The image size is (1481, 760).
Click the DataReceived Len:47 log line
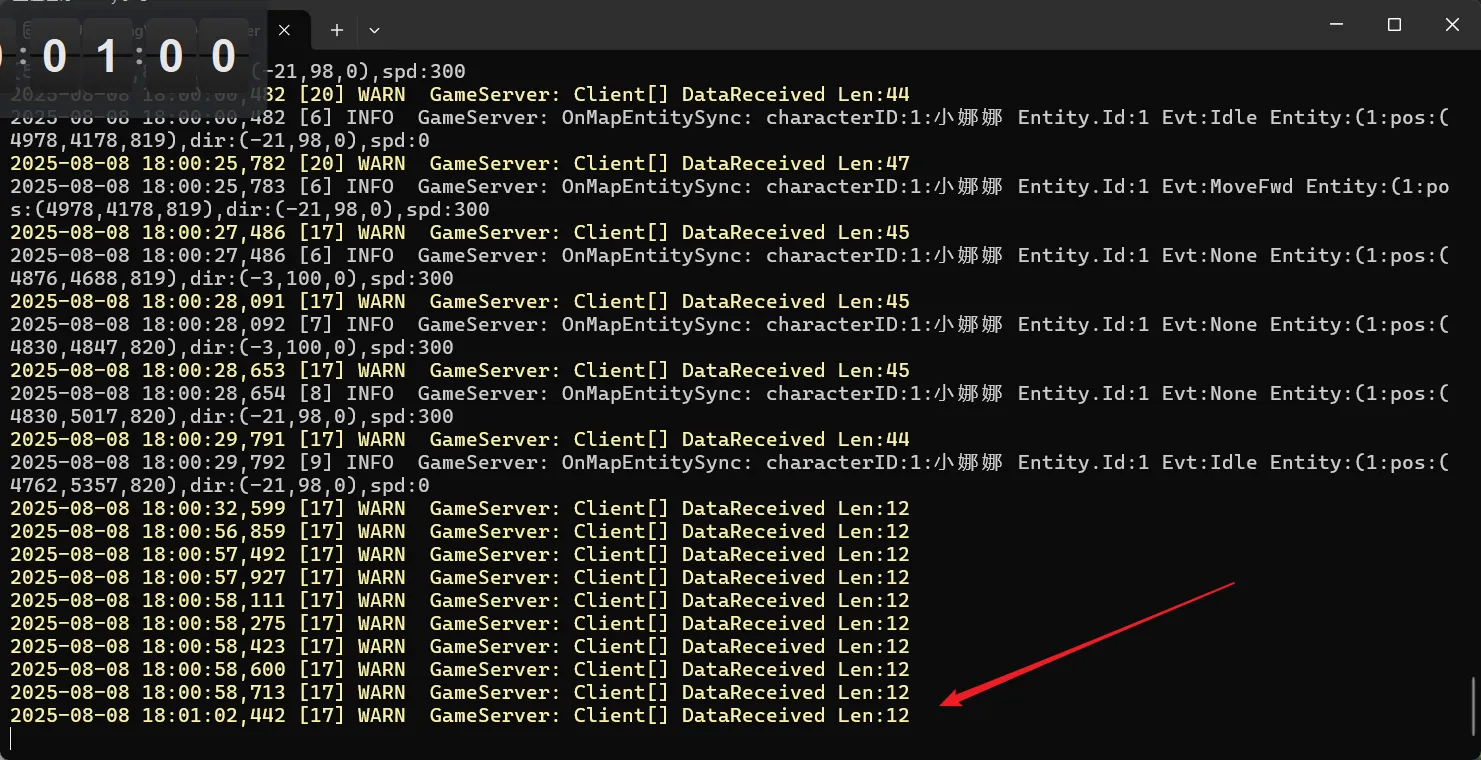point(459,164)
